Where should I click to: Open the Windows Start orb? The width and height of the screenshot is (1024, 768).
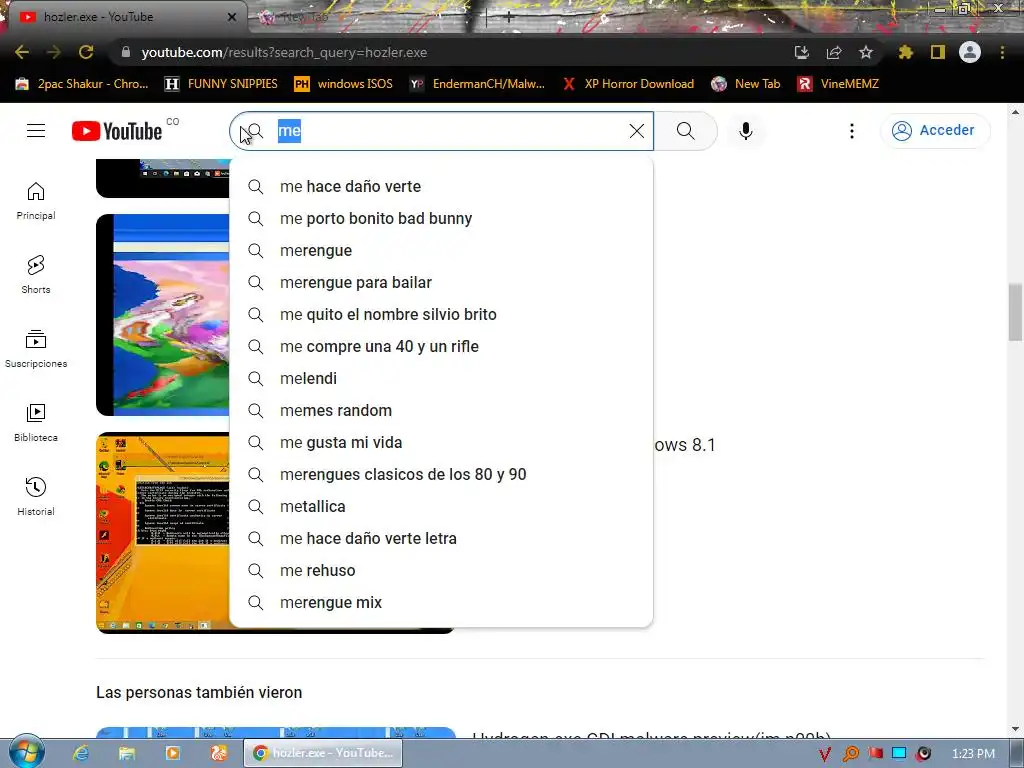click(x=26, y=752)
